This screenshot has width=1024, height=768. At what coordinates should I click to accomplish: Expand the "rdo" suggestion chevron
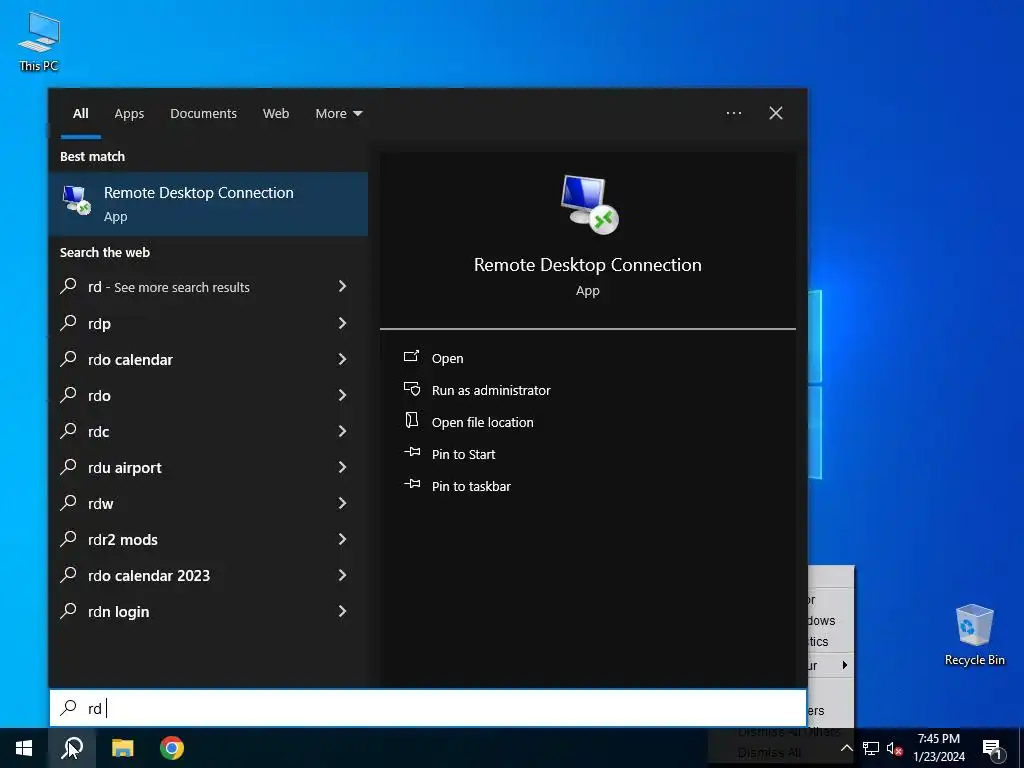point(342,394)
